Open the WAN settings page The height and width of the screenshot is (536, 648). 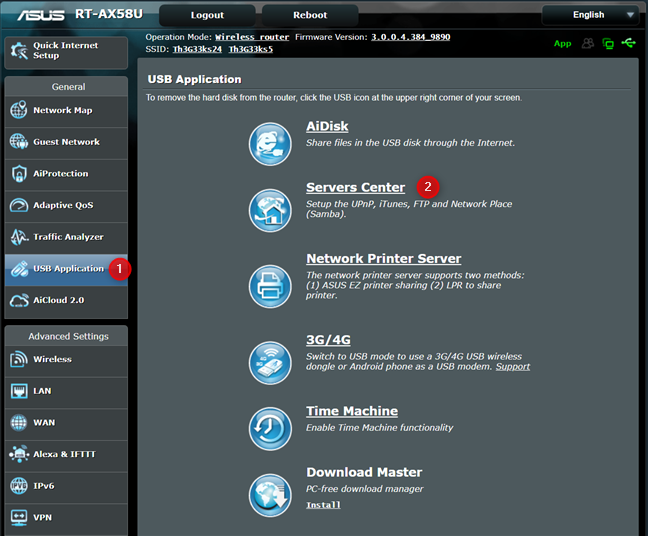click(66, 424)
